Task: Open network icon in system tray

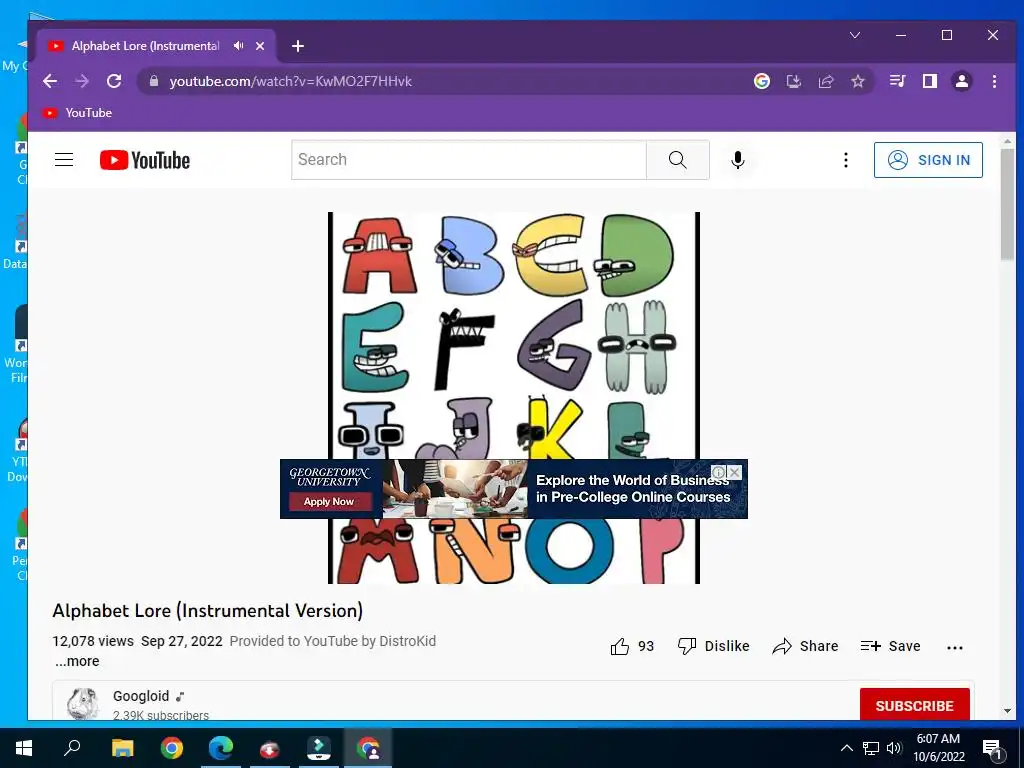Action: click(x=871, y=748)
